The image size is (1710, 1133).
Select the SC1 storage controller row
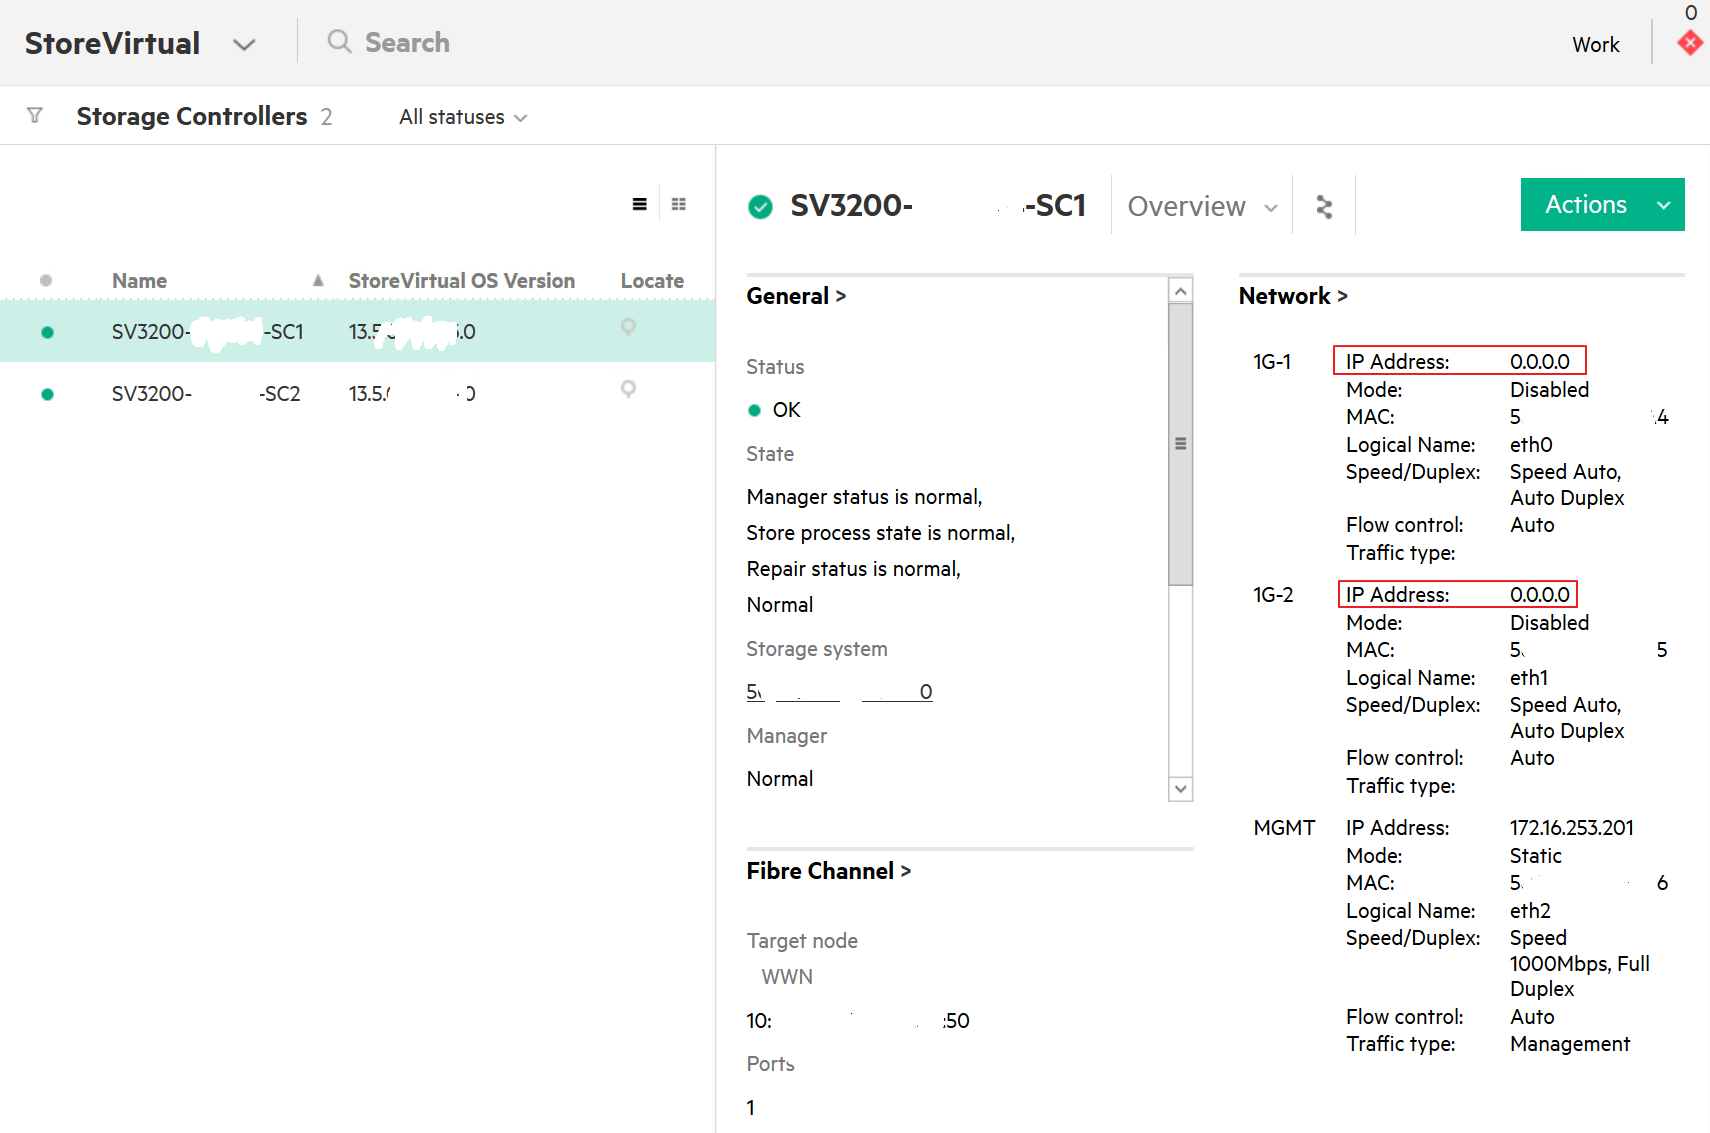[x=358, y=331]
